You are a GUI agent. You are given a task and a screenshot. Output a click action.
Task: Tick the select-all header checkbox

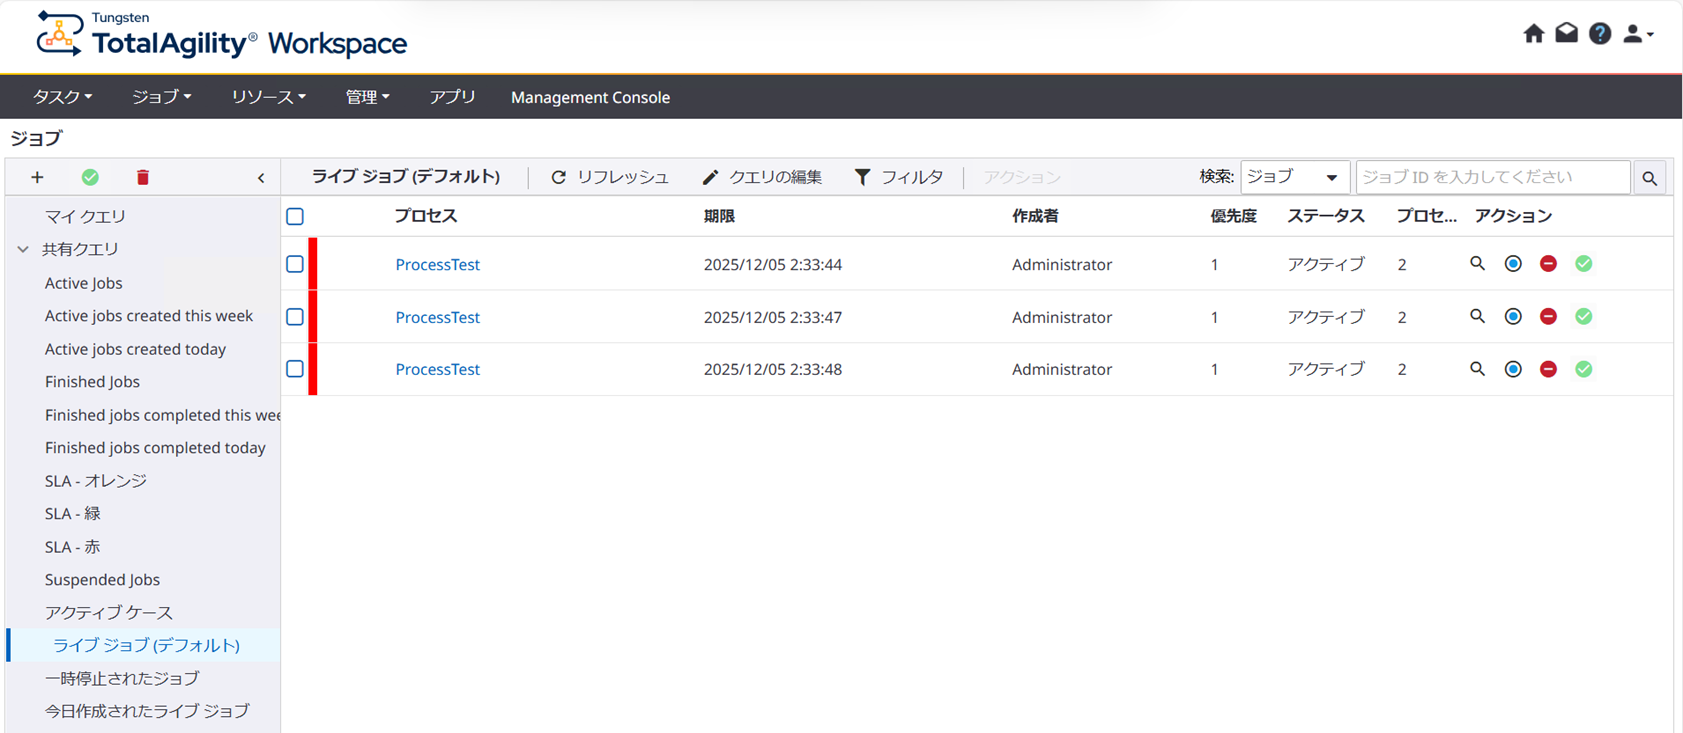pos(295,216)
